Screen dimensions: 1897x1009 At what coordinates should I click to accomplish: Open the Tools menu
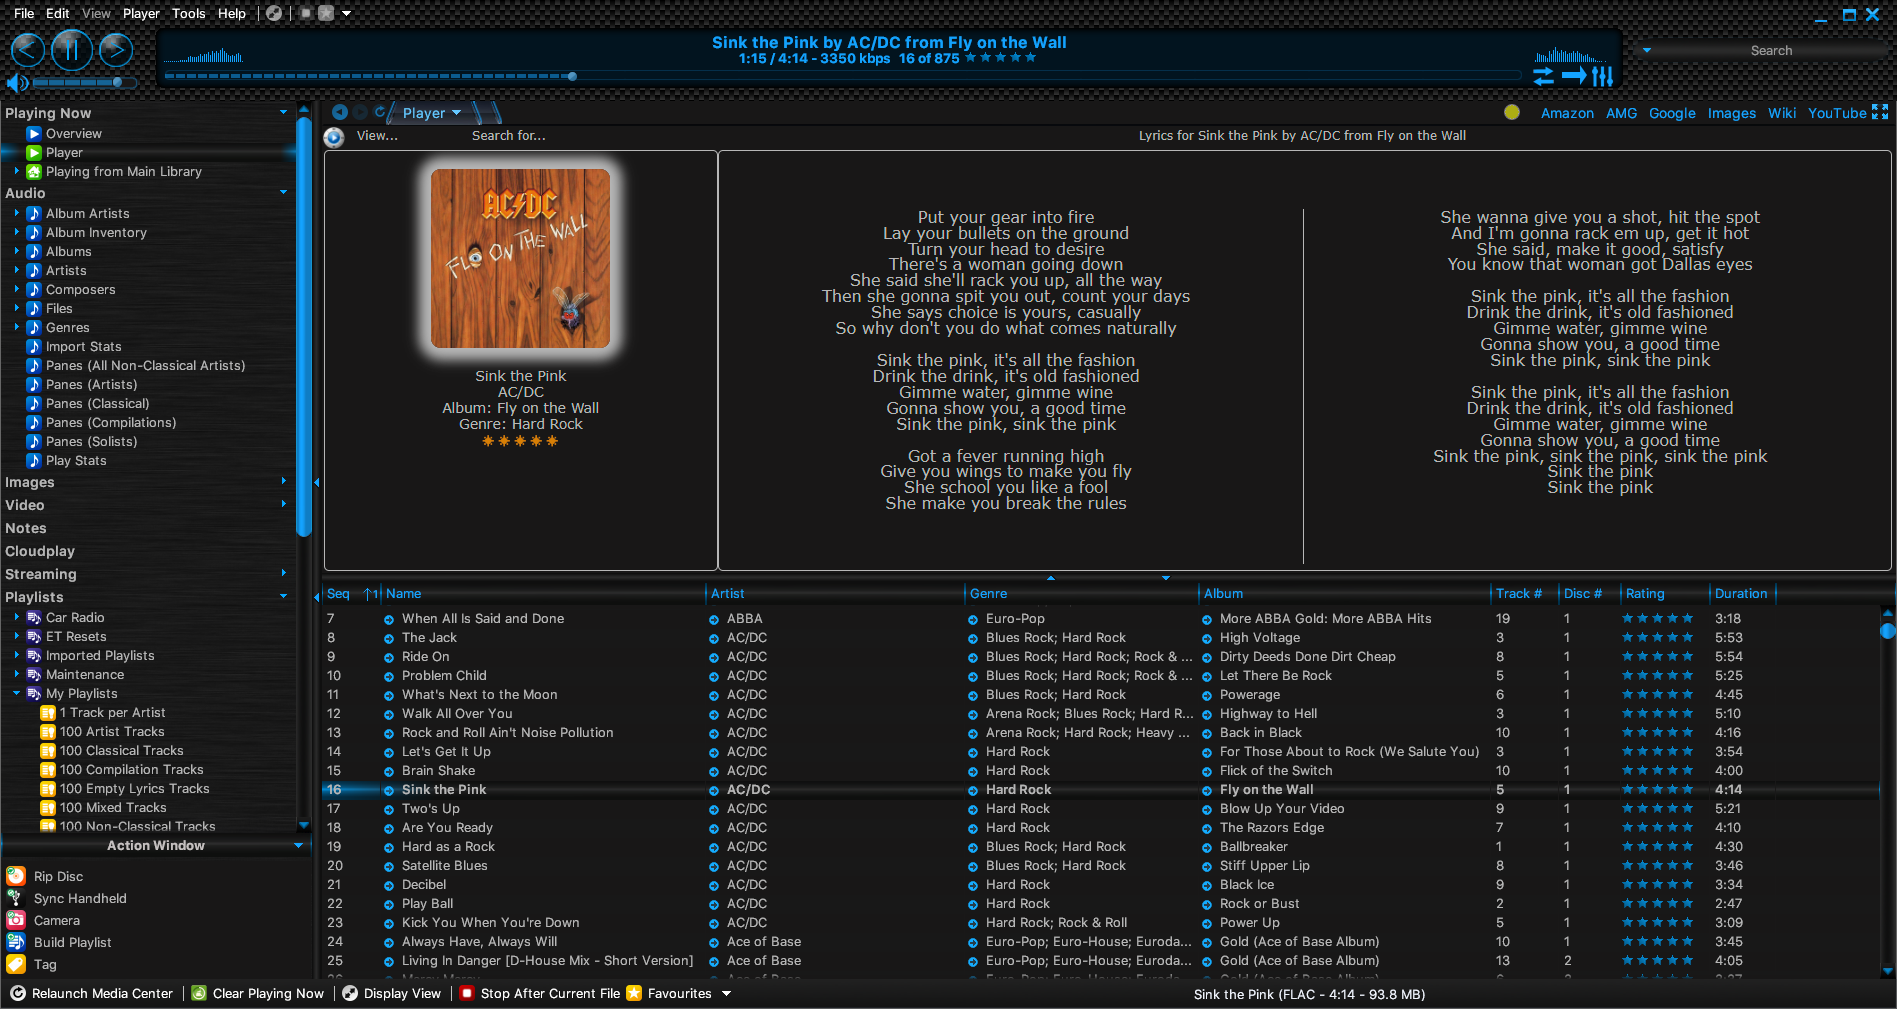tap(188, 13)
